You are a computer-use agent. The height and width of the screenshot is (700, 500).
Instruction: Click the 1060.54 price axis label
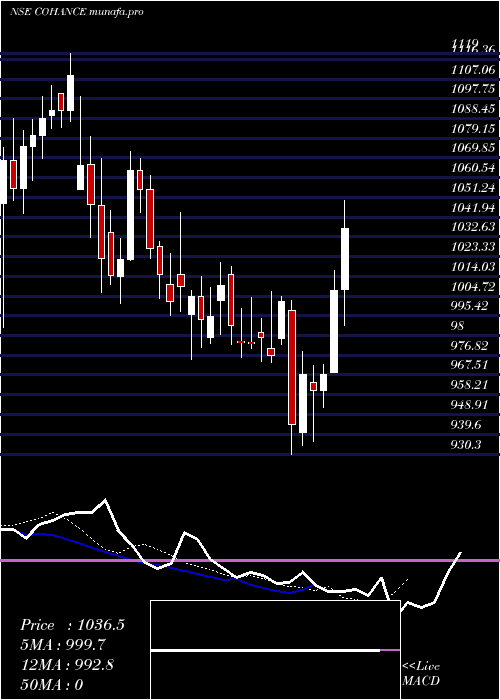473,168
